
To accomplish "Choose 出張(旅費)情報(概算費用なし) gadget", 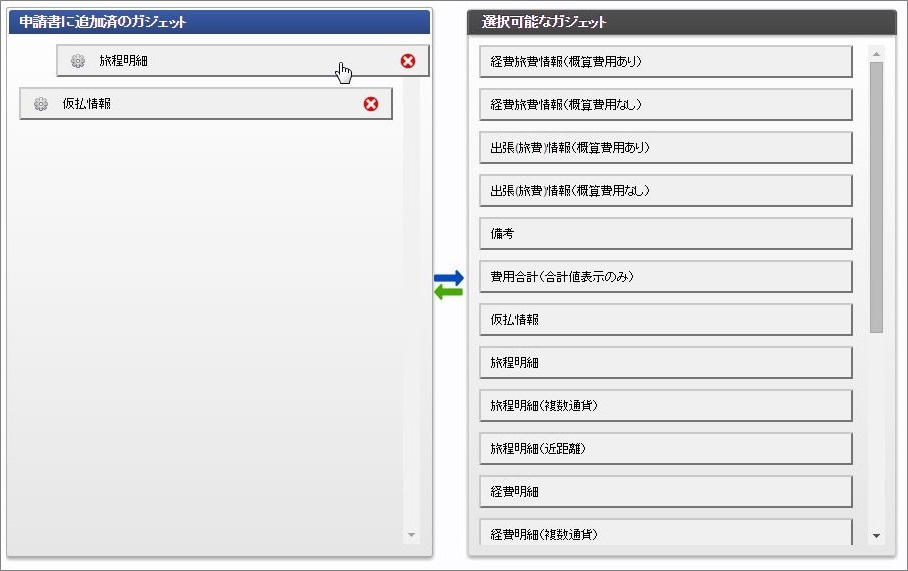I will pyautogui.click(x=666, y=191).
